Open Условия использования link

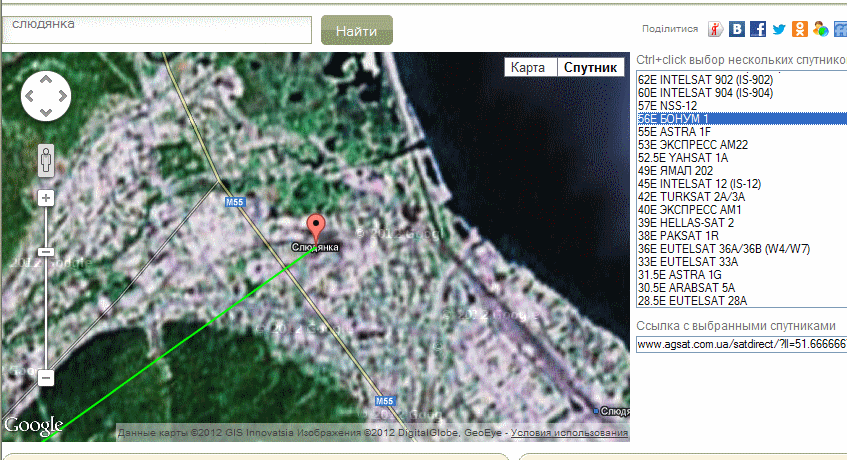(x=569, y=432)
